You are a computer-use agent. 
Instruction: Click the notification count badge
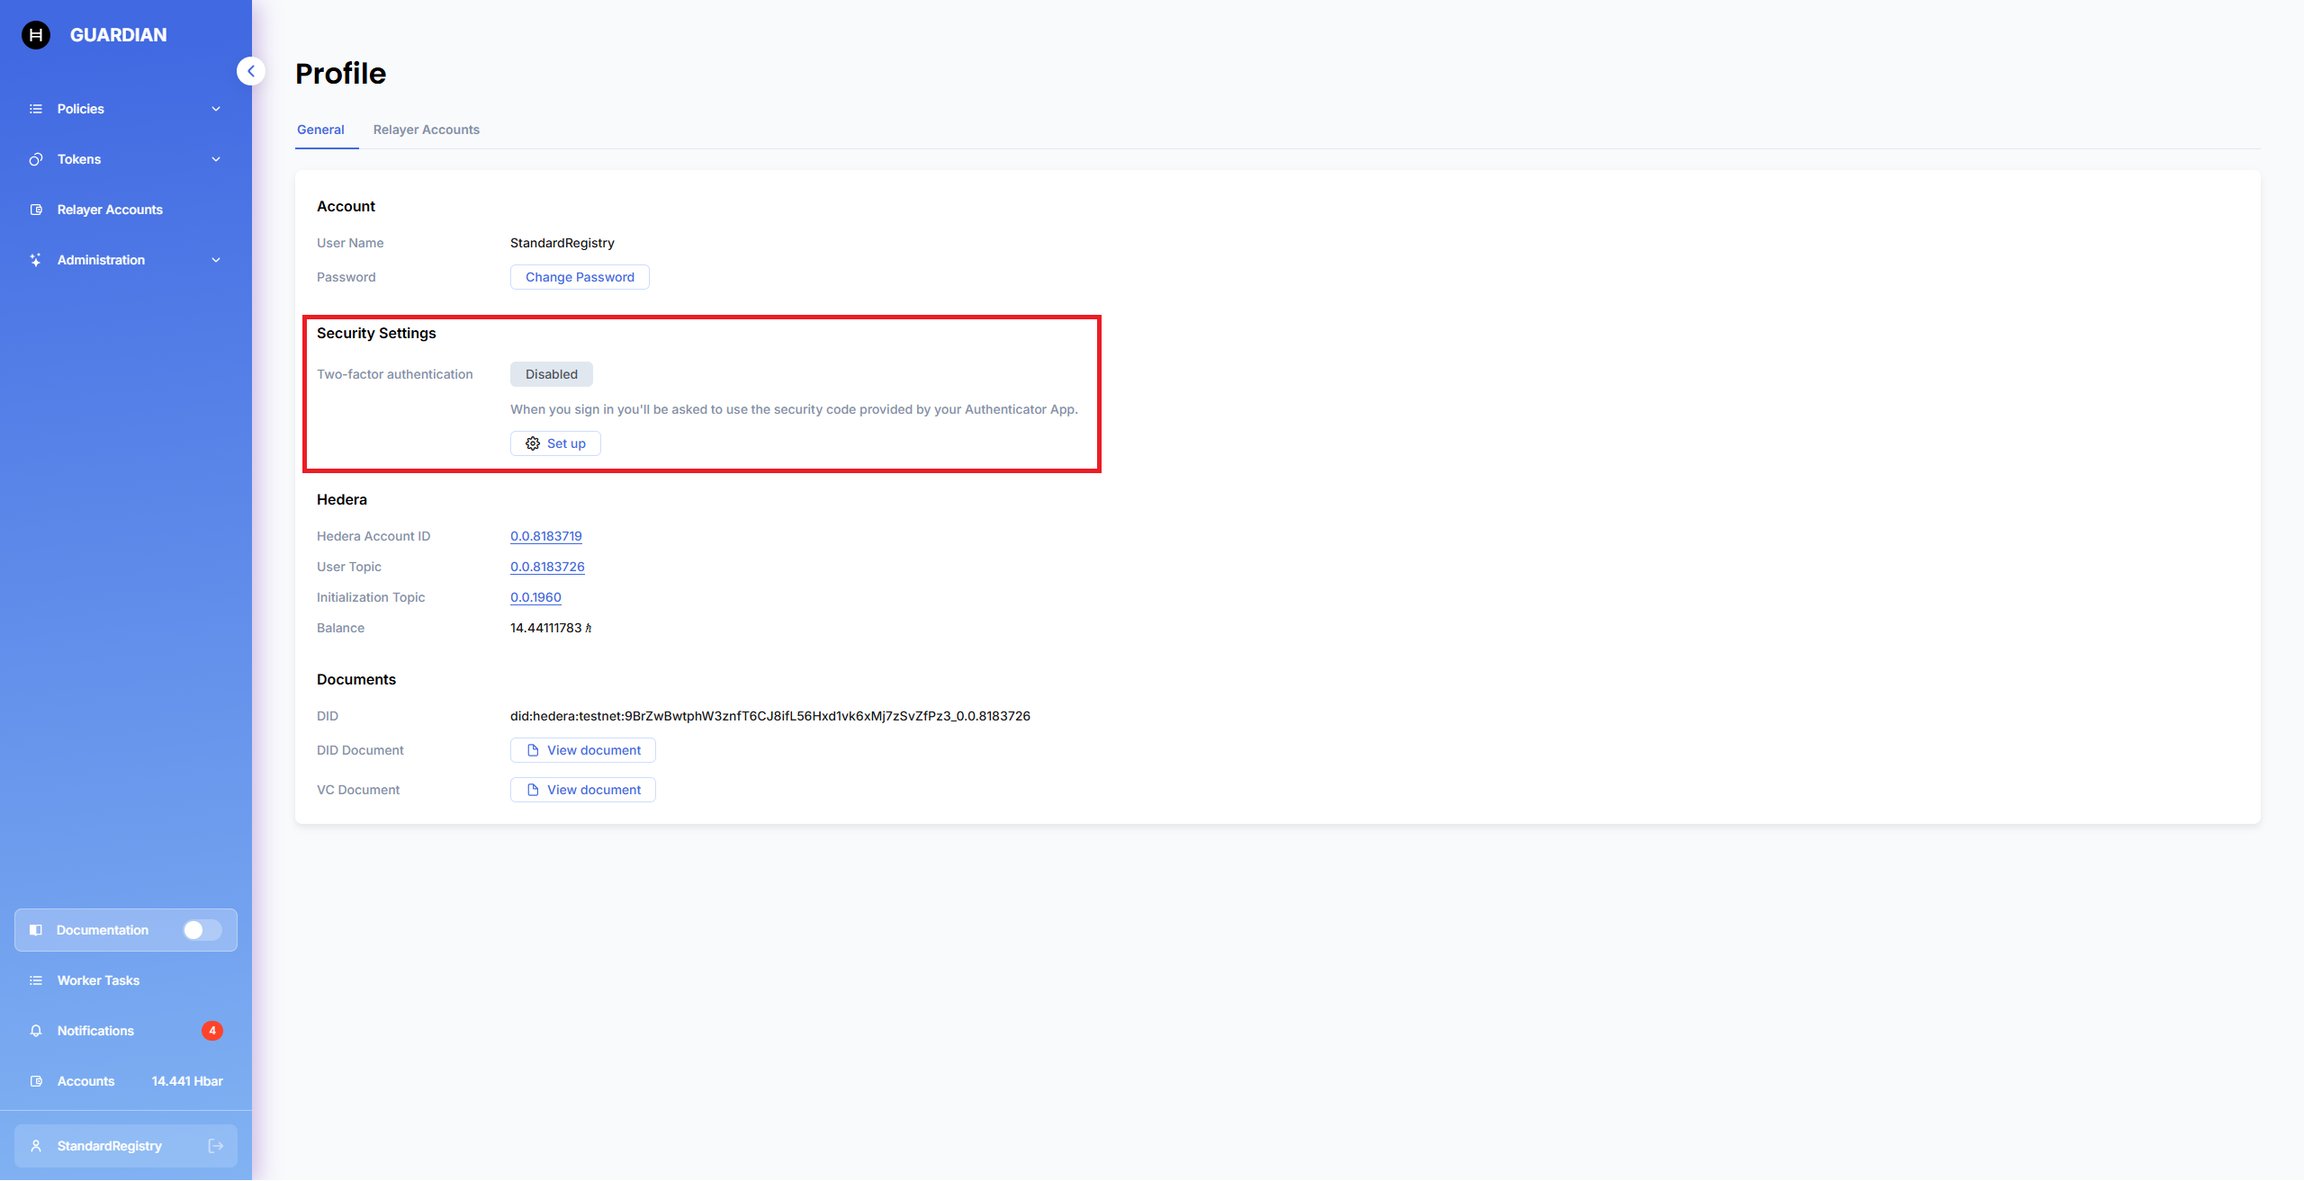pyautogui.click(x=212, y=1031)
